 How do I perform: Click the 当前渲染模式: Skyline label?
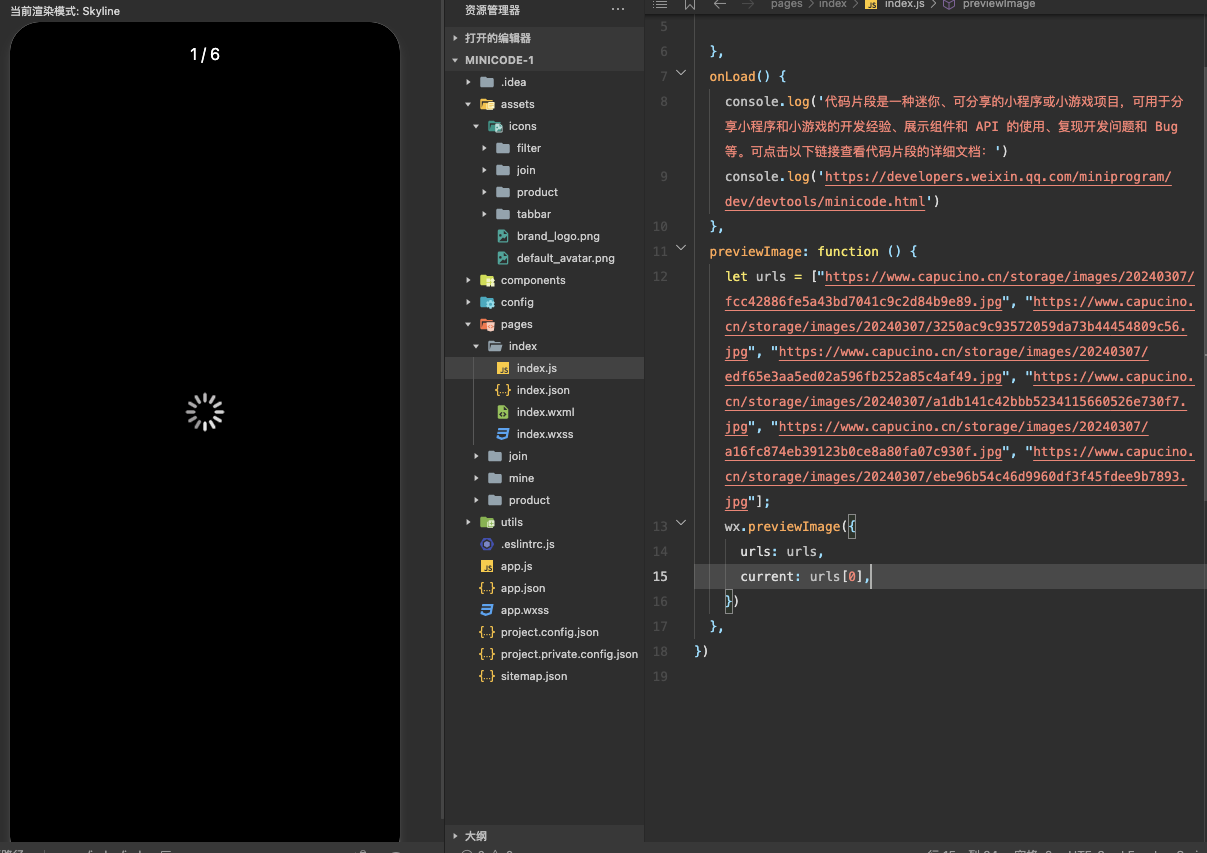coord(65,11)
